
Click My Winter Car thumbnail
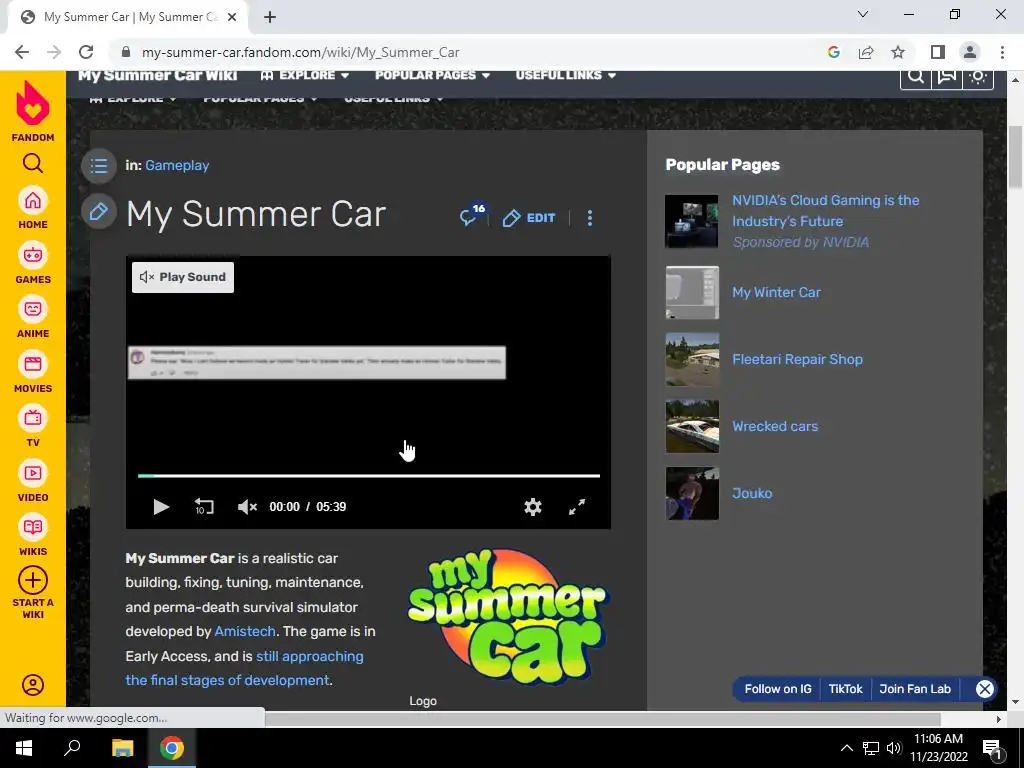click(692, 293)
